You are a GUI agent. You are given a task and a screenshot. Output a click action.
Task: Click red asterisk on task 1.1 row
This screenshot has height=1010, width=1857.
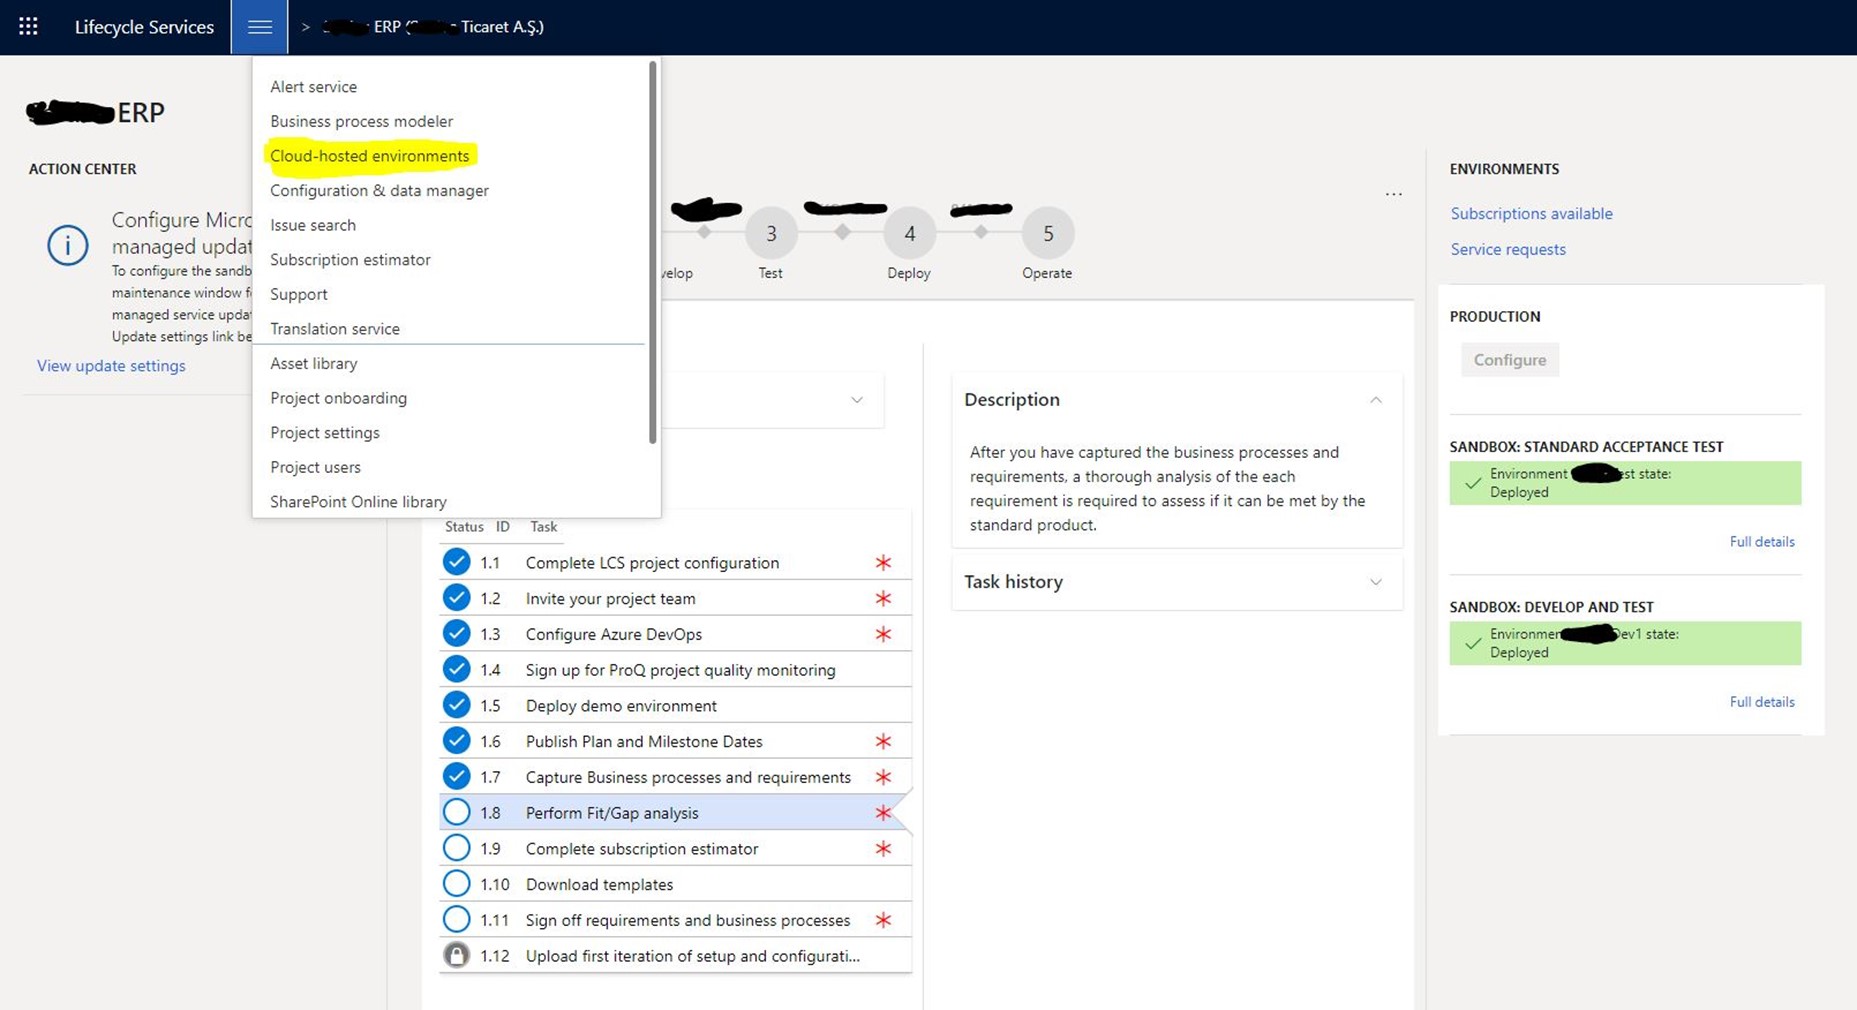pyautogui.click(x=883, y=563)
